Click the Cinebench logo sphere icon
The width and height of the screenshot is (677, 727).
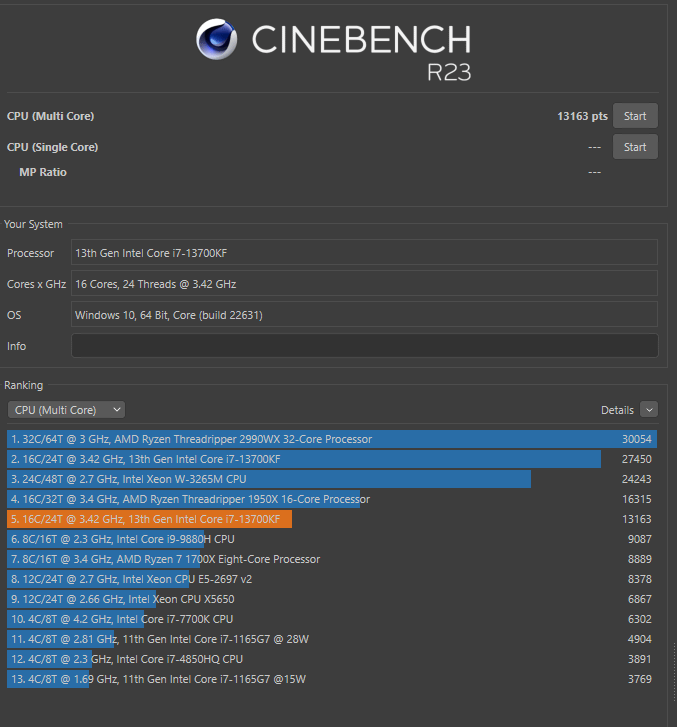[216, 39]
